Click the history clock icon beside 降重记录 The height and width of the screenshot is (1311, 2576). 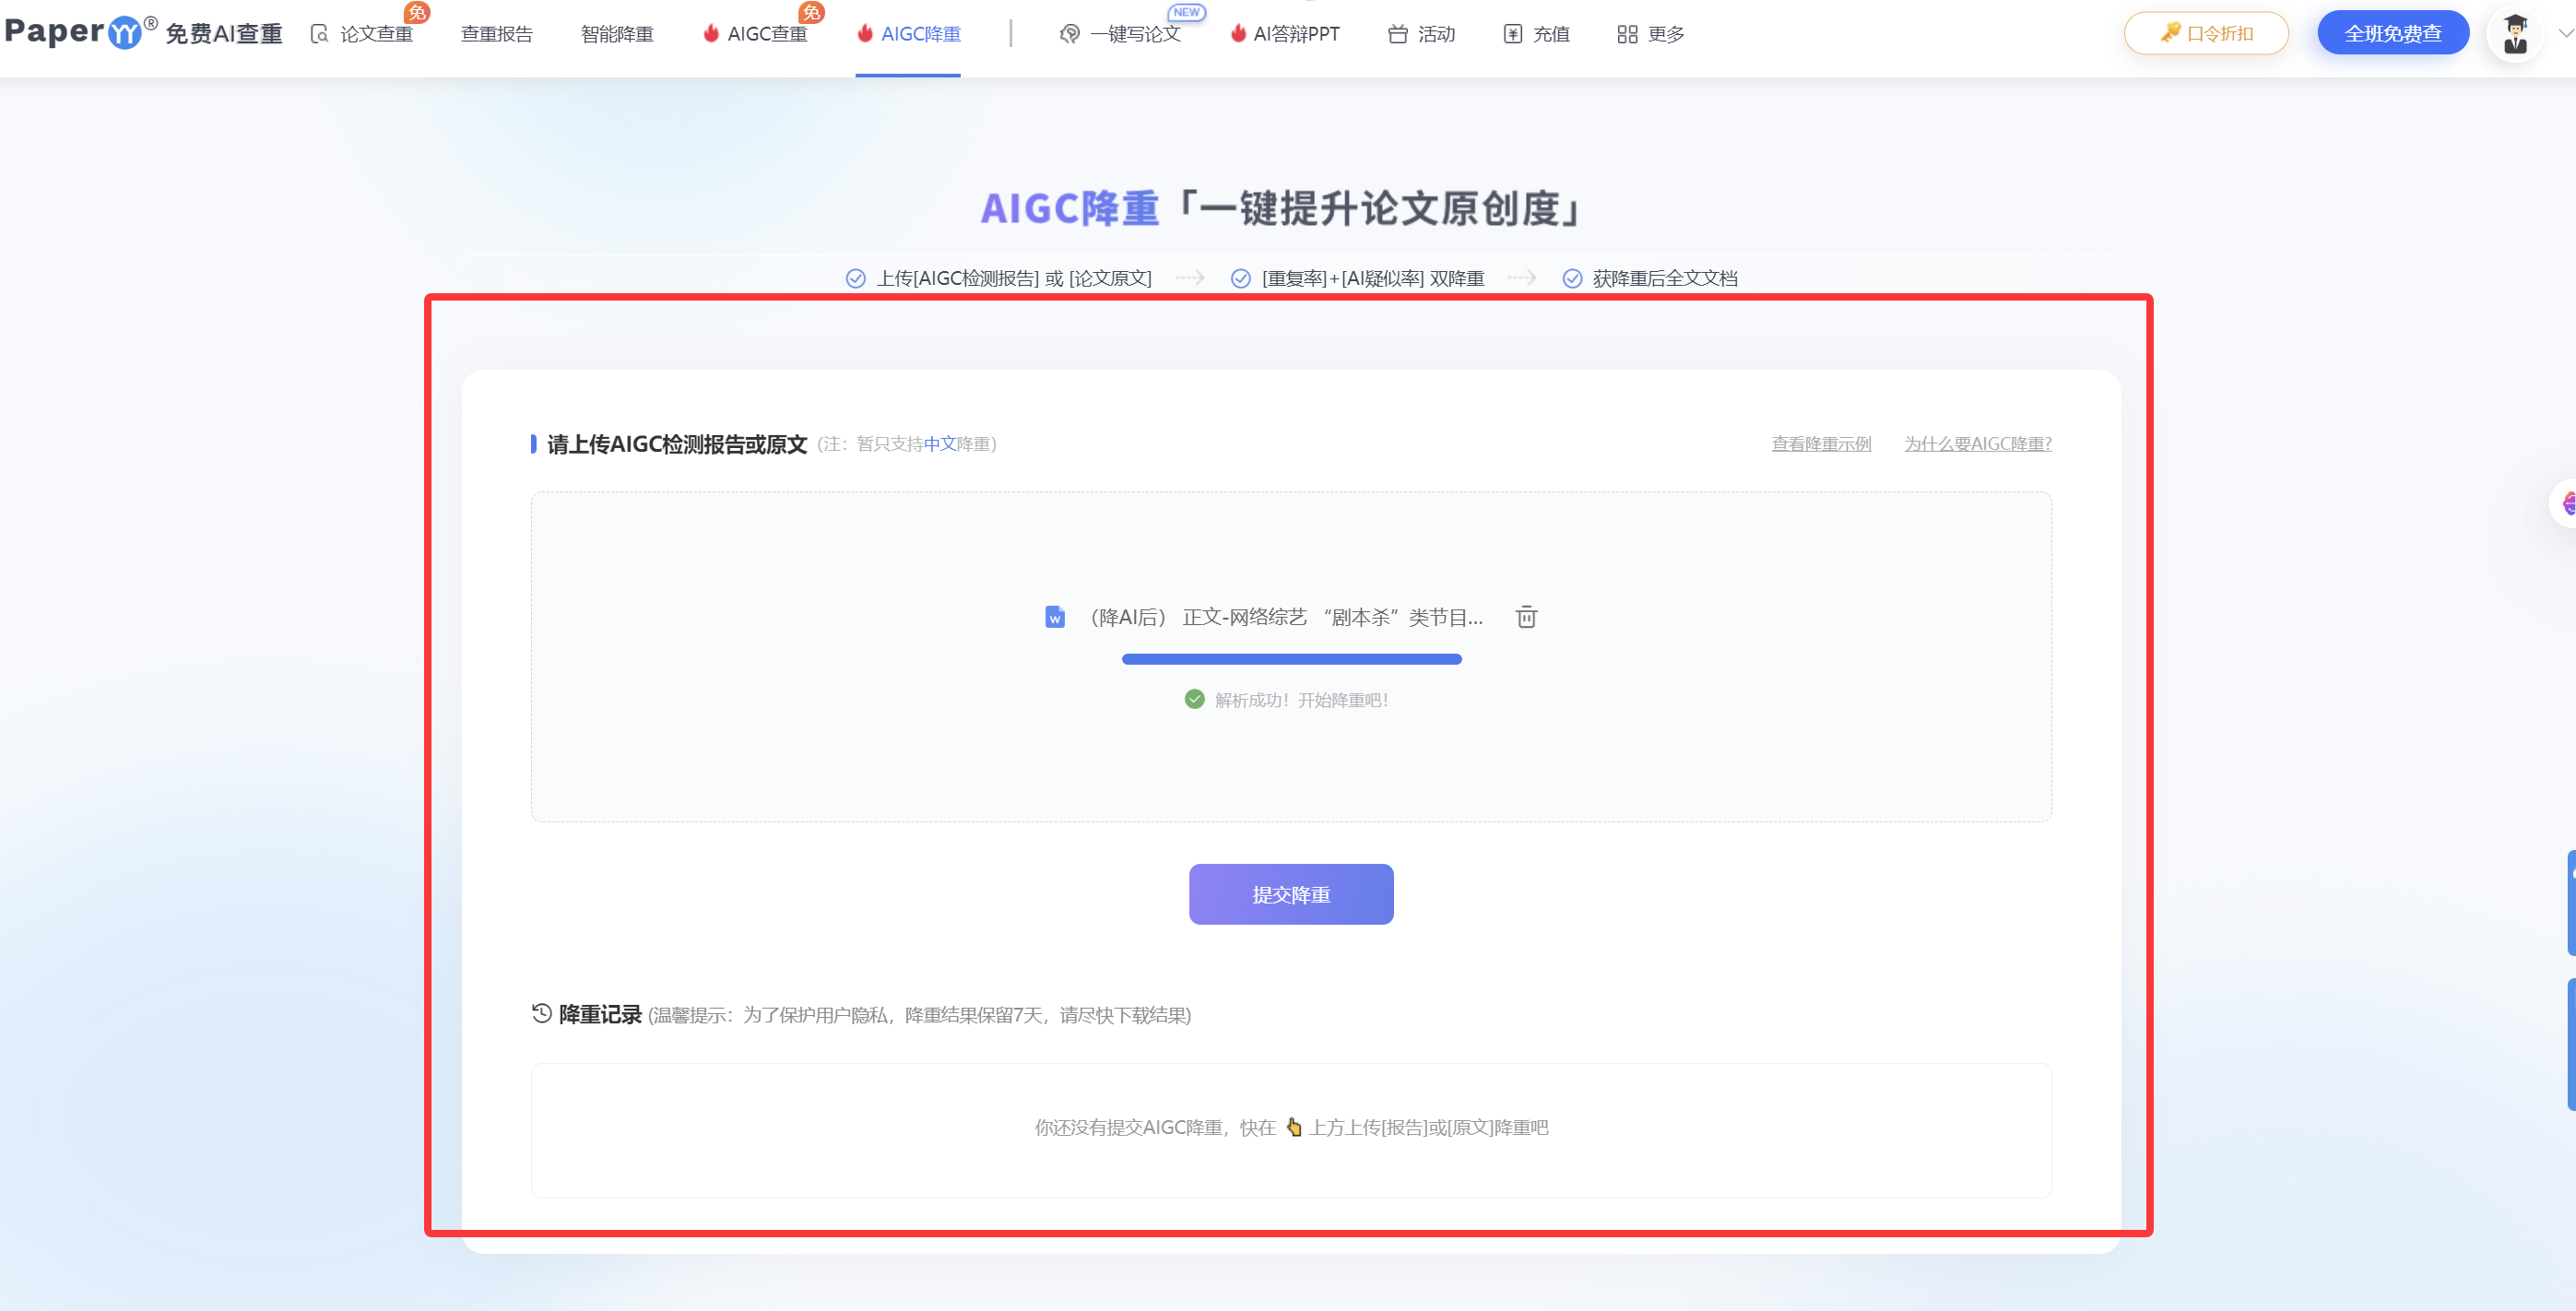point(541,1013)
